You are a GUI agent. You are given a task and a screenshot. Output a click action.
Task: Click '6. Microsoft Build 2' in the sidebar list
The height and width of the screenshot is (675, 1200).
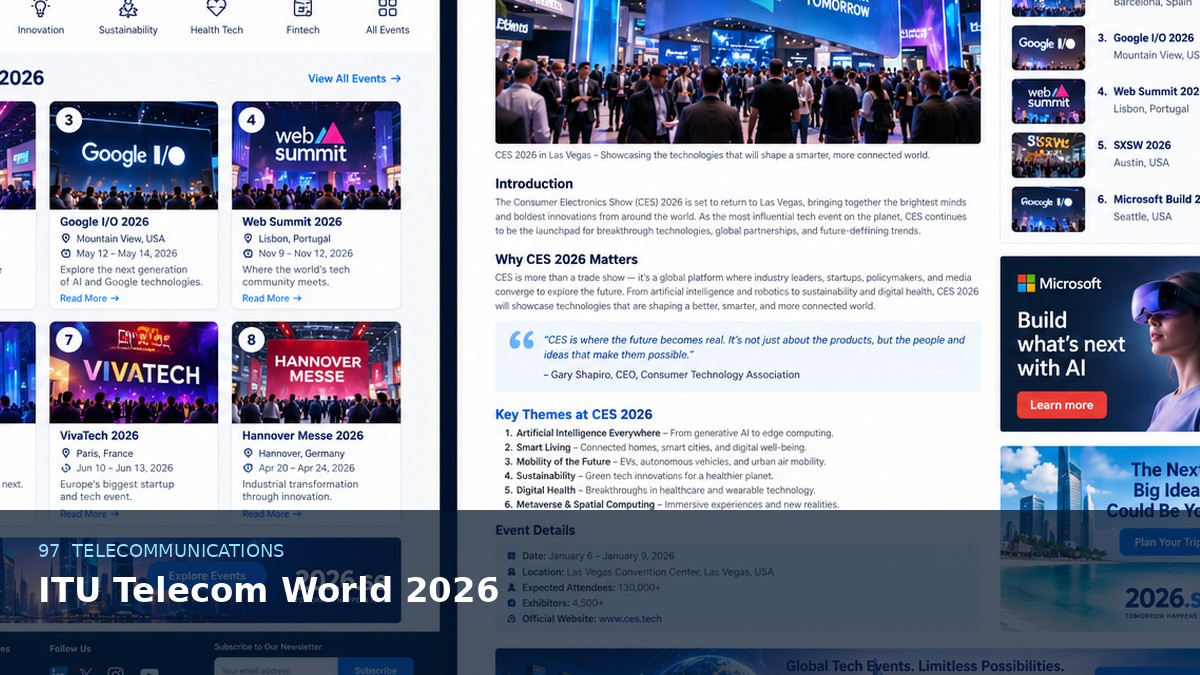[x=1148, y=200]
